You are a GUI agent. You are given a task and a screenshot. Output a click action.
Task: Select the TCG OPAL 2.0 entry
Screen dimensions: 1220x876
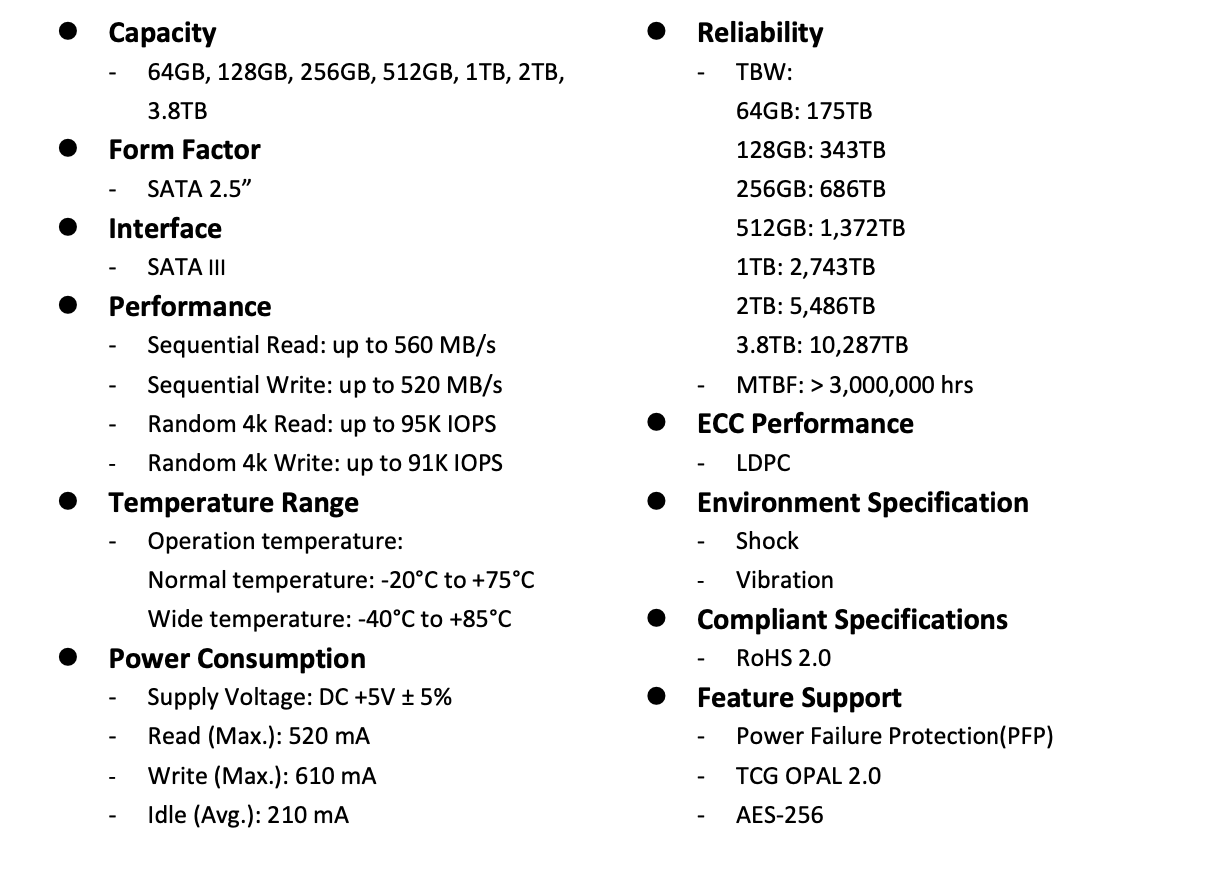(808, 775)
